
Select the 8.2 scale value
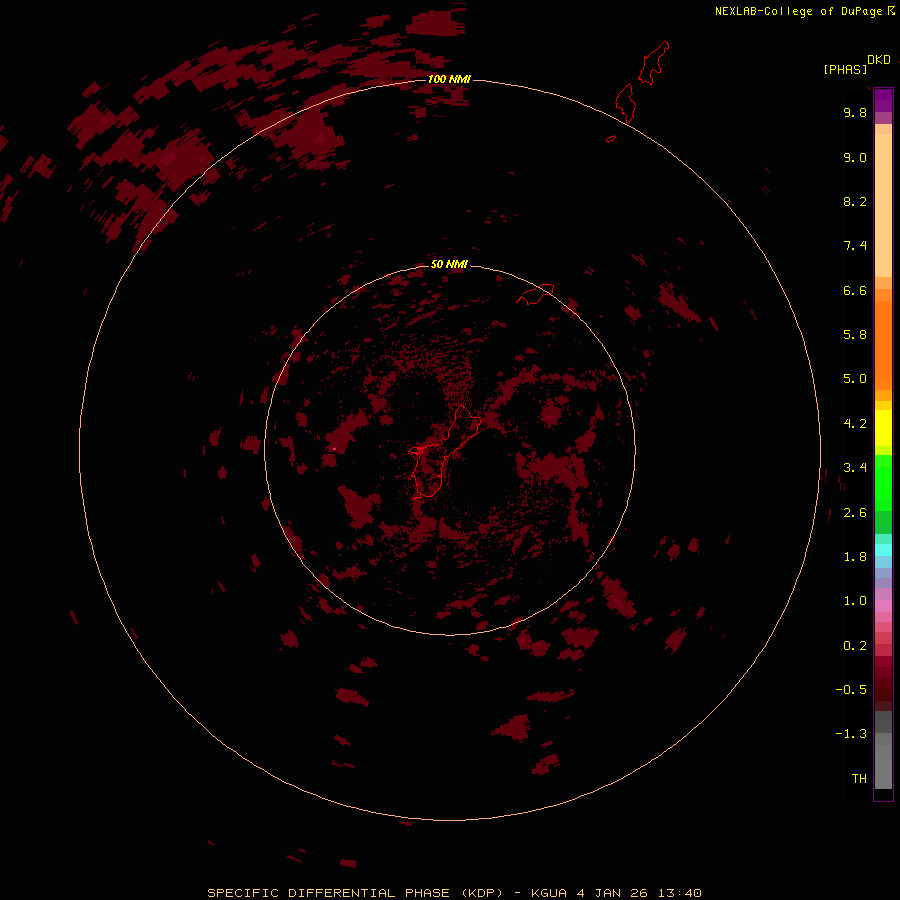855,202
